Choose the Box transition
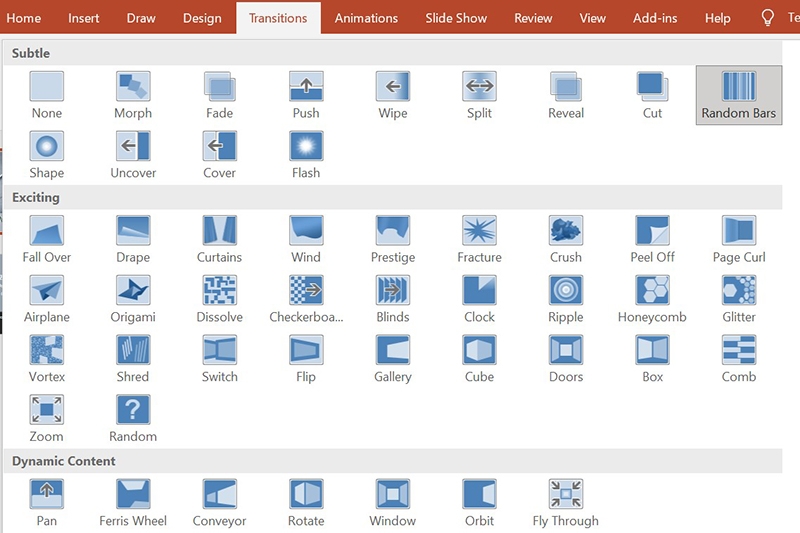Viewport: 800px width, 533px height. pos(652,359)
